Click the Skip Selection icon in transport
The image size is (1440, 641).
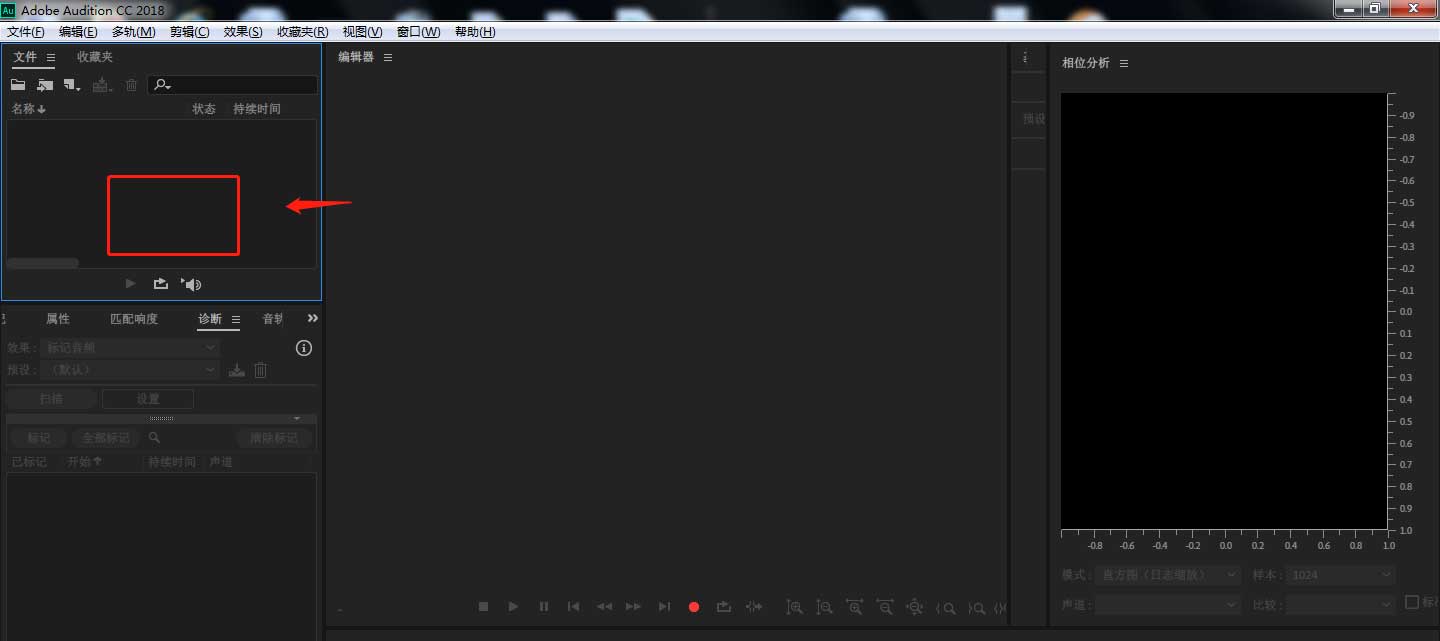pos(754,606)
